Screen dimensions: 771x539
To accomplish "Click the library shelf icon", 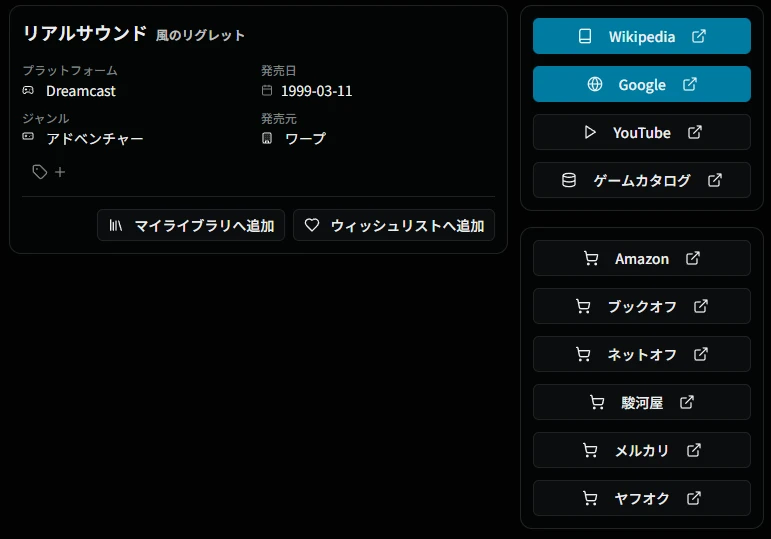I will [116, 225].
